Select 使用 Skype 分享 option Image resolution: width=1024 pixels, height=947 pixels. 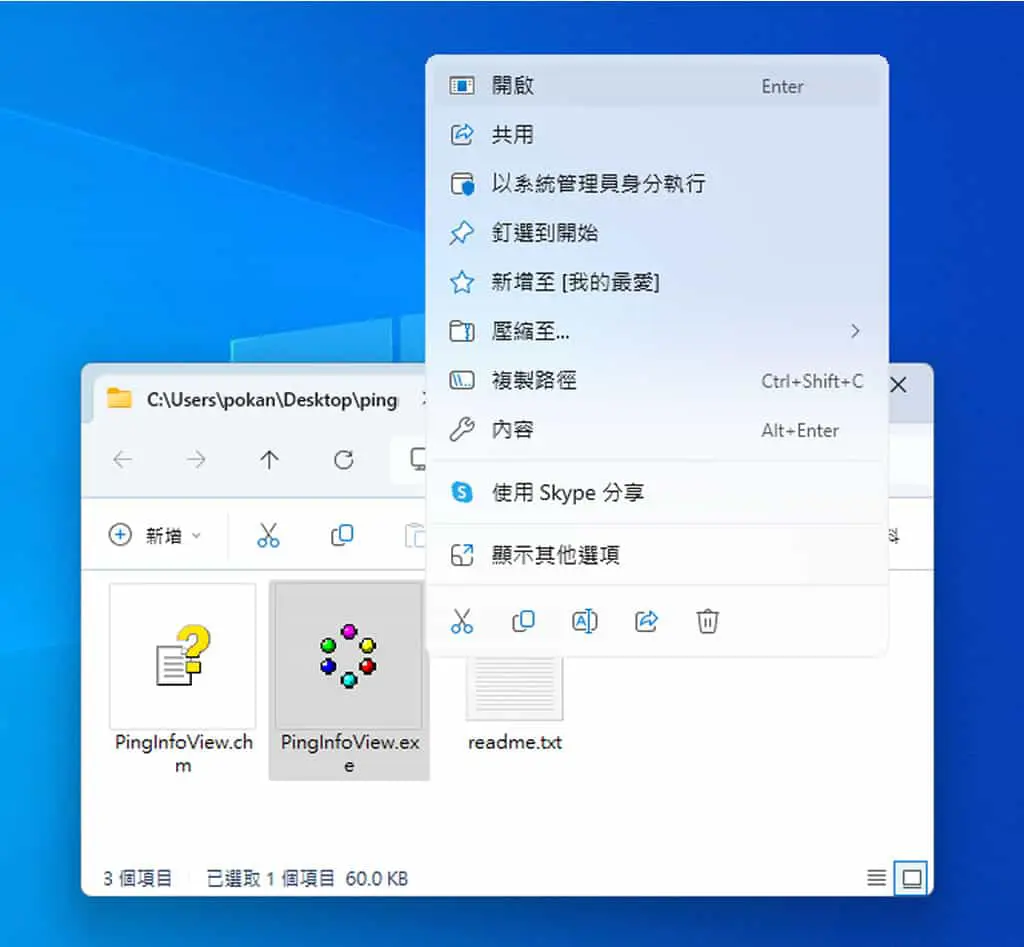(657, 492)
